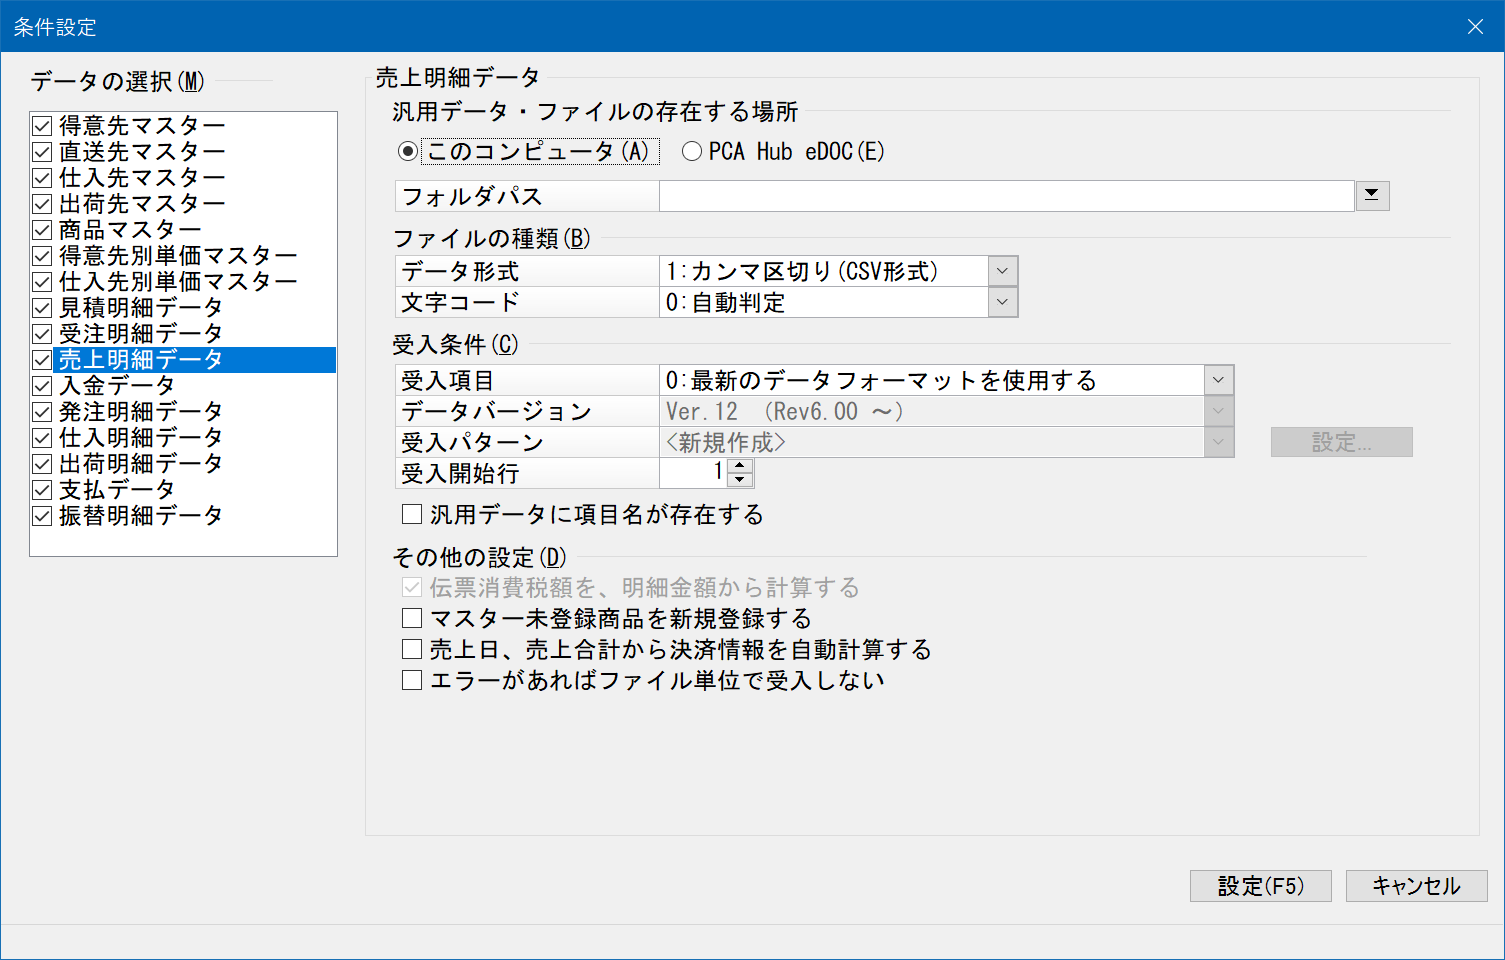Check マスター未登録商品を新規登録する option
Screen dimensions: 1505x960
[x=412, y=619]
